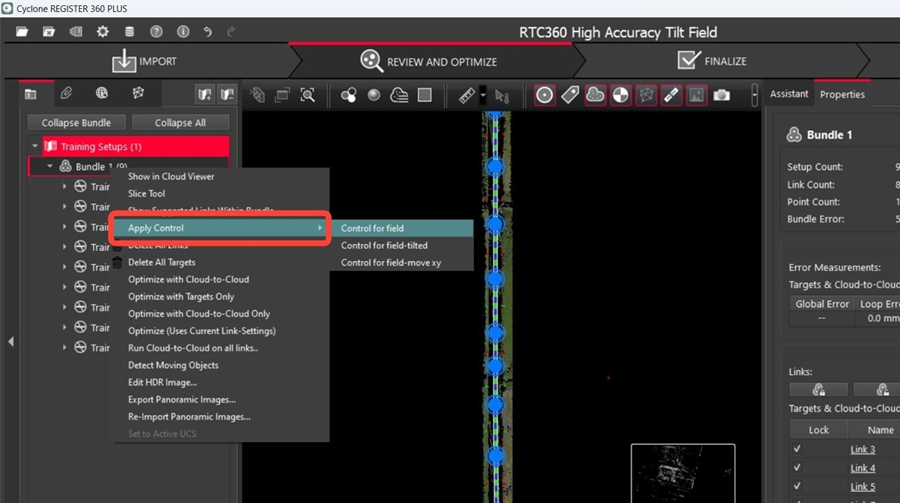Click the lock links button under Links

click(x=818, y=390)
